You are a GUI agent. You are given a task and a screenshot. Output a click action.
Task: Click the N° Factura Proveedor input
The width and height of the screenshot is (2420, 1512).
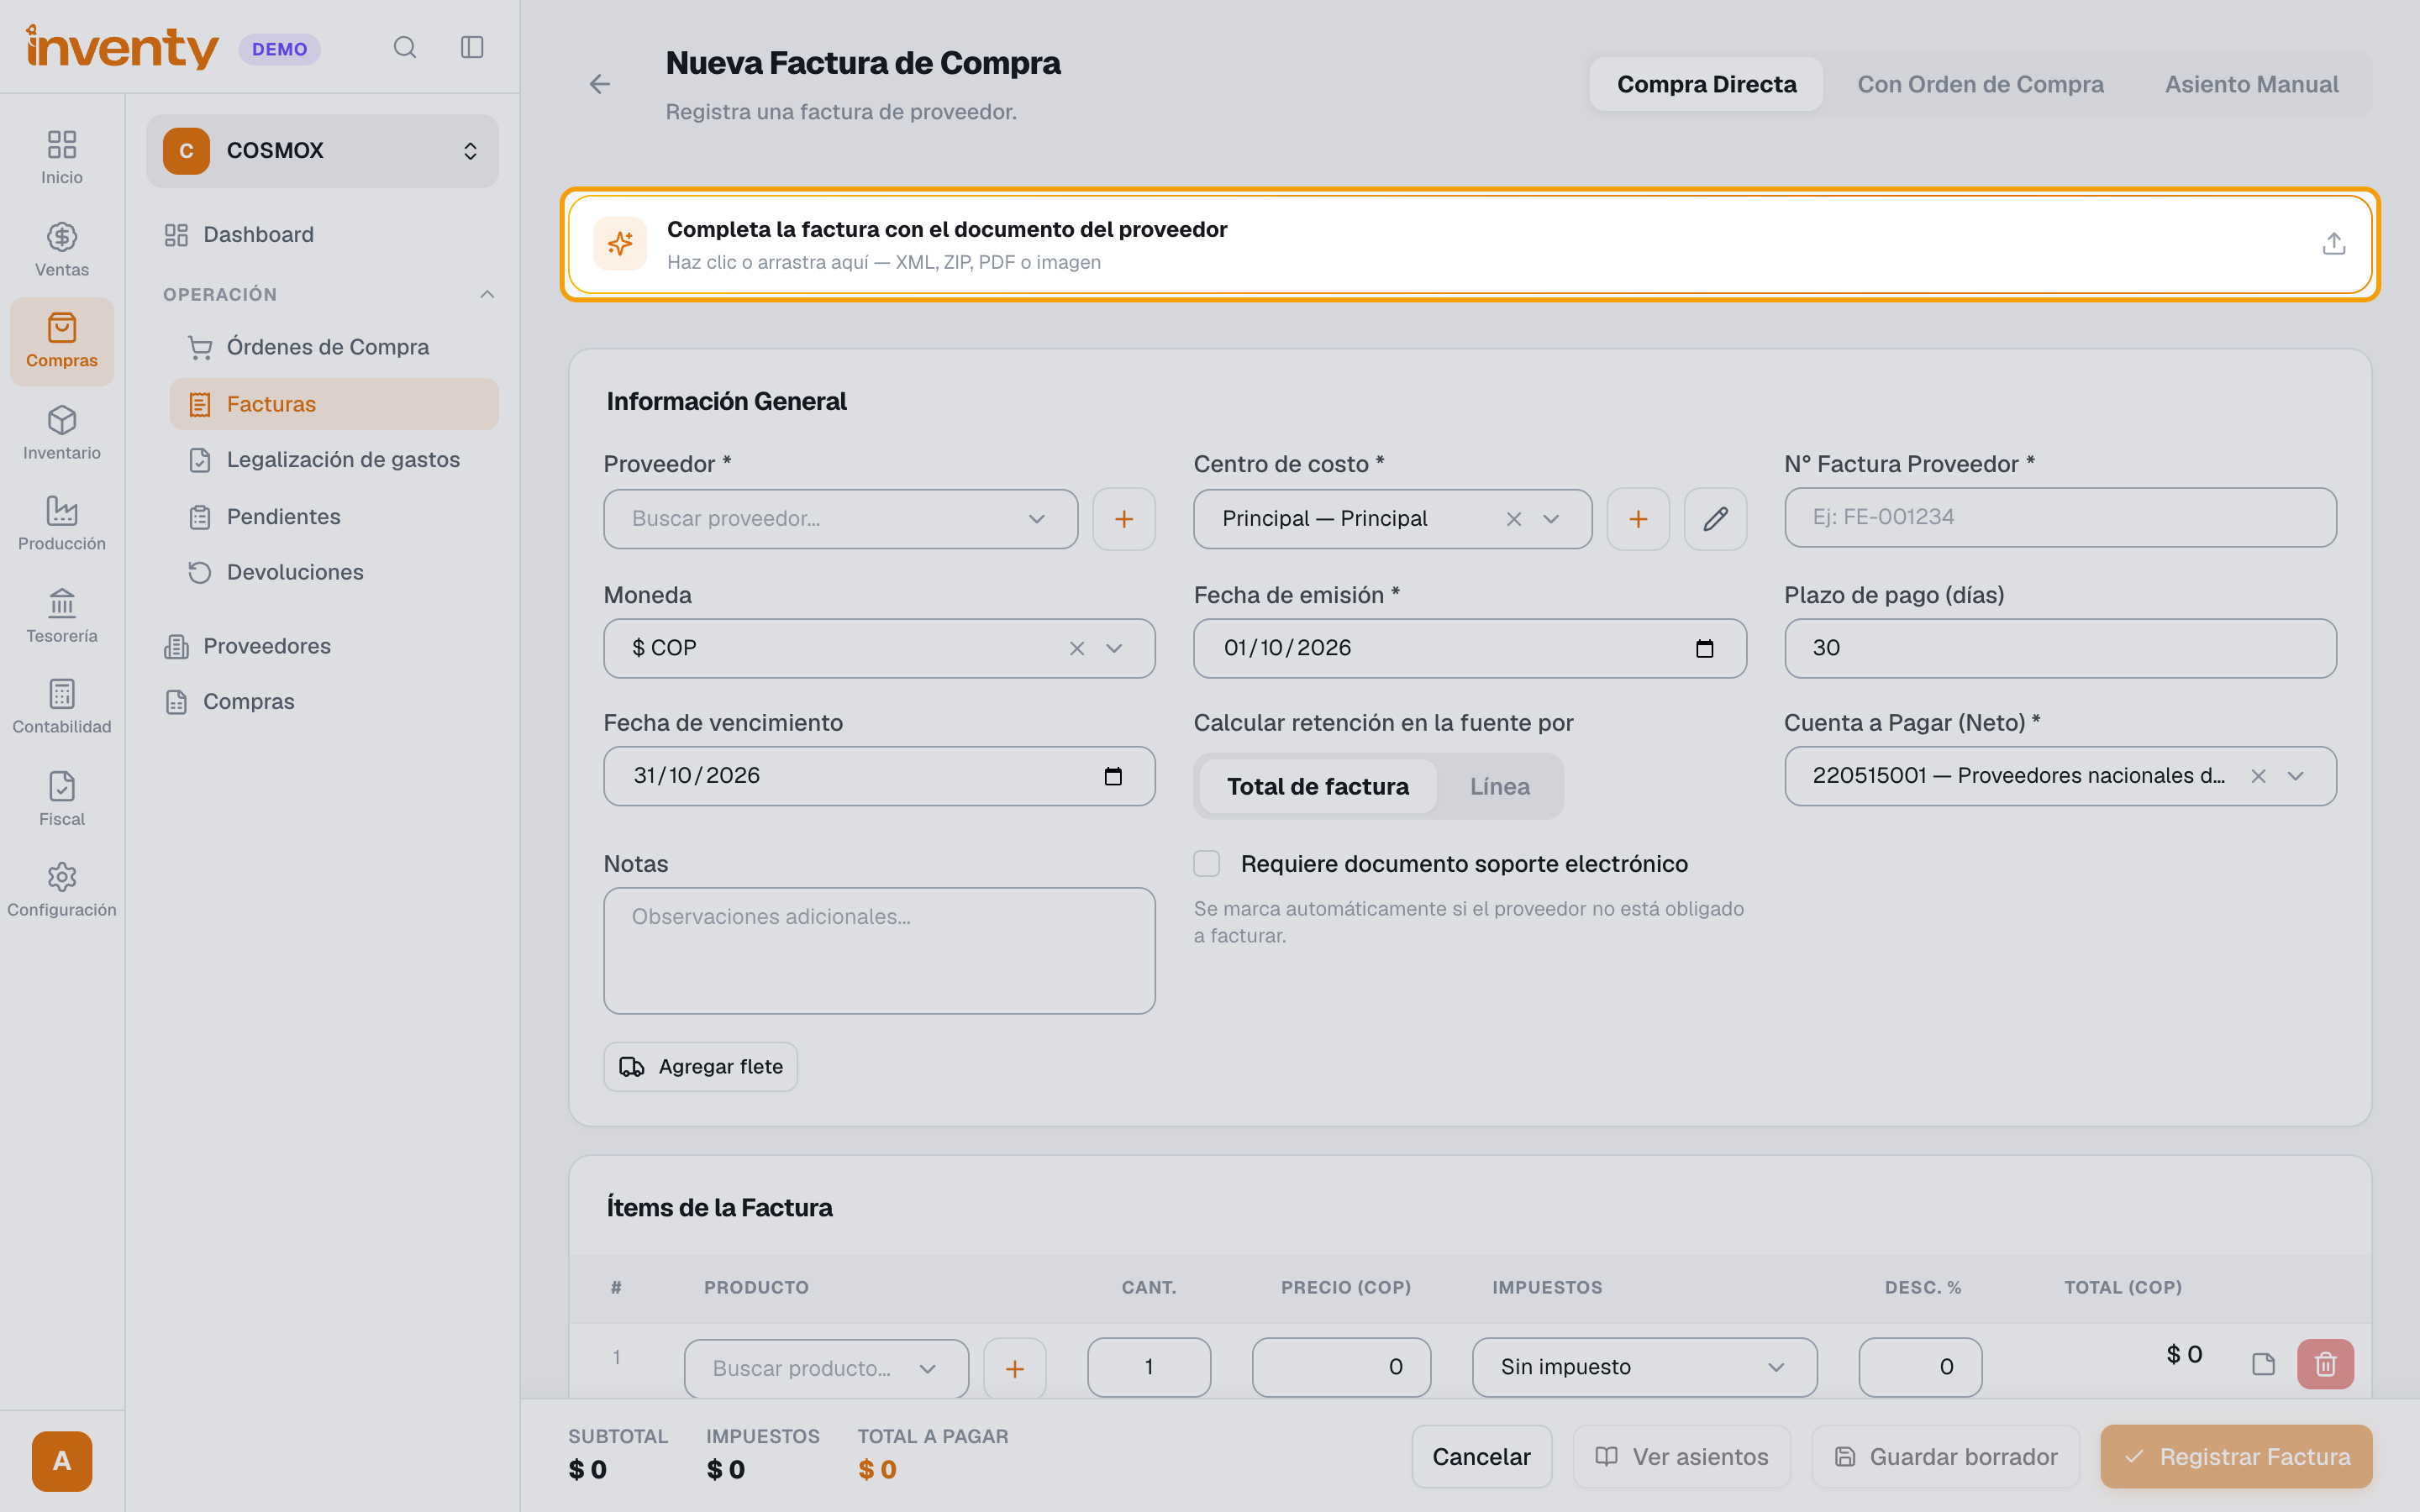click(x=2060, y=517)
